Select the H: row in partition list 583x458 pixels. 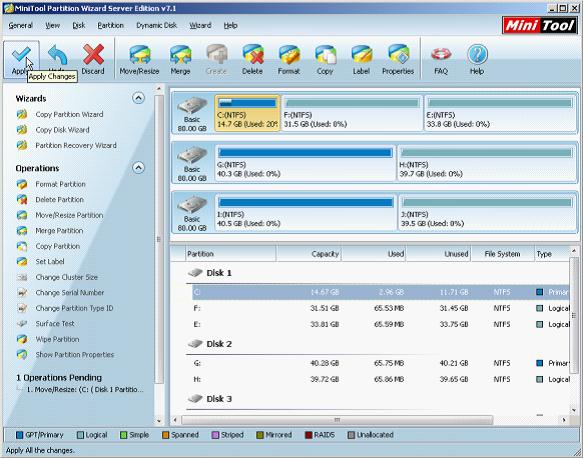pos(381,380)
